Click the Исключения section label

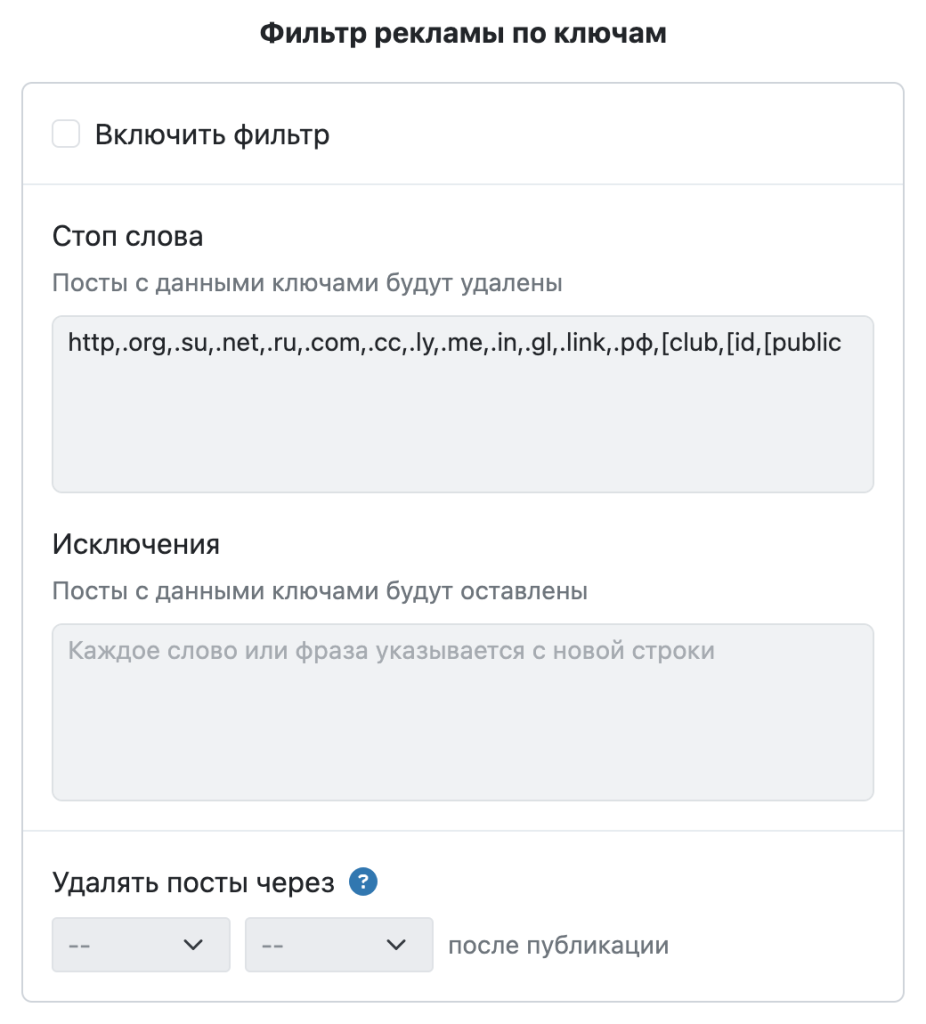pos(135,546)
